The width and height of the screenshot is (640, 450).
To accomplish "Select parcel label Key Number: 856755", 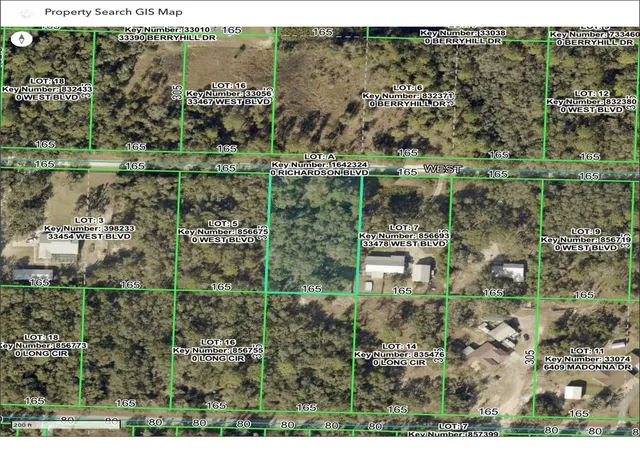I will click(218, 350).
